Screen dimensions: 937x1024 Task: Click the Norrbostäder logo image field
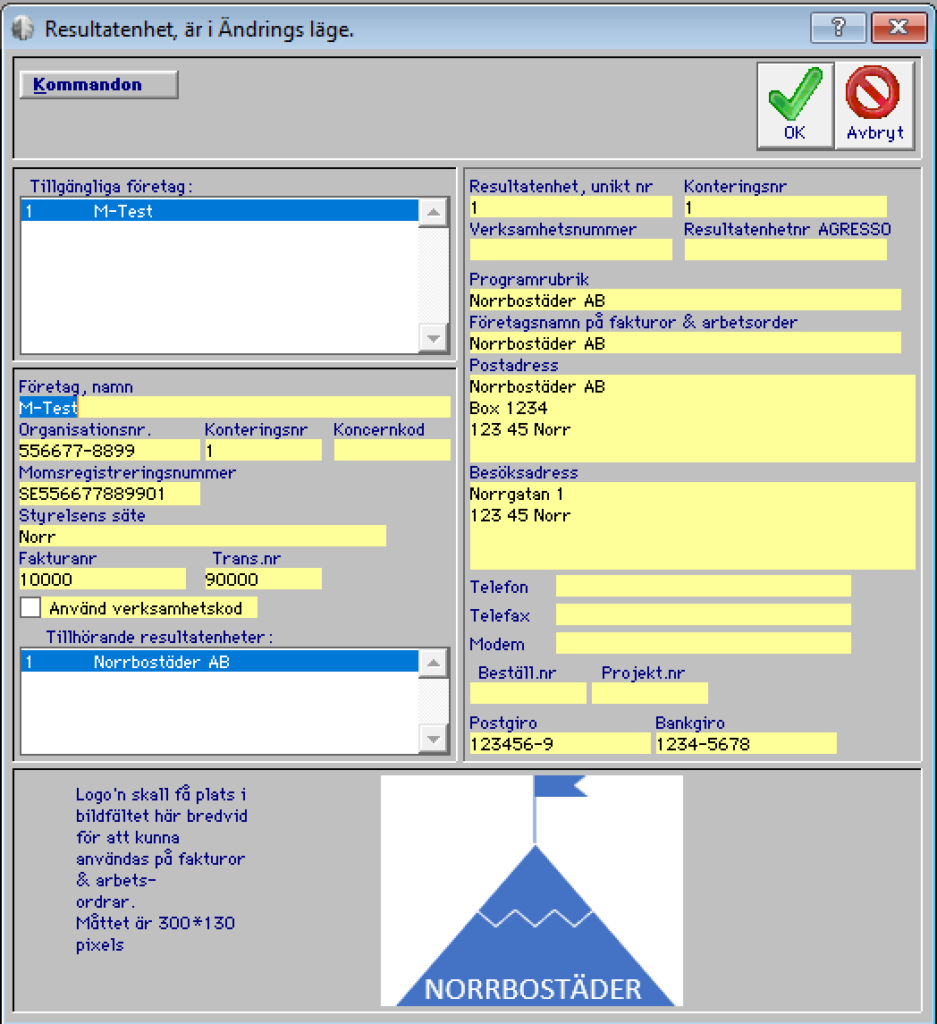(532, 891)
